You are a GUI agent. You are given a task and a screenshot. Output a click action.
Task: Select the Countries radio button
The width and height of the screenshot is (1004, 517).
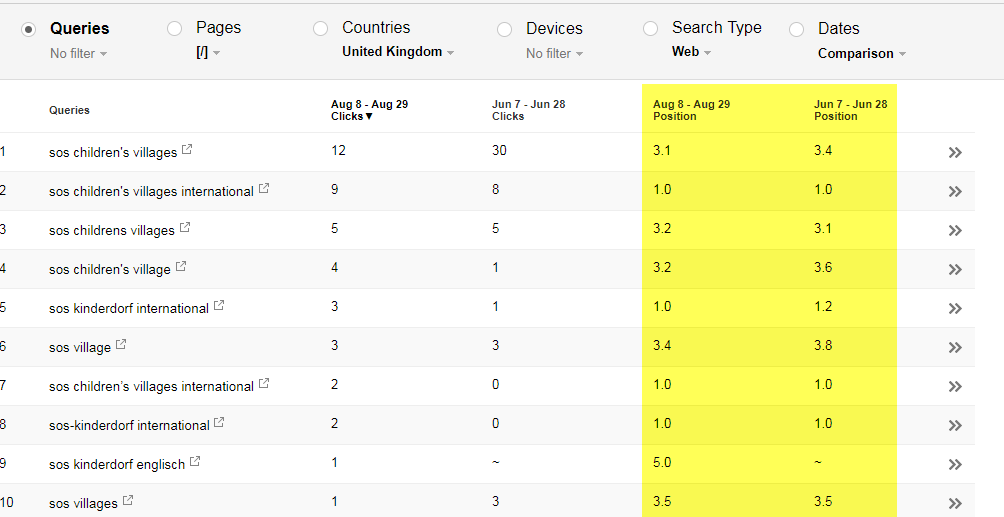320,29
